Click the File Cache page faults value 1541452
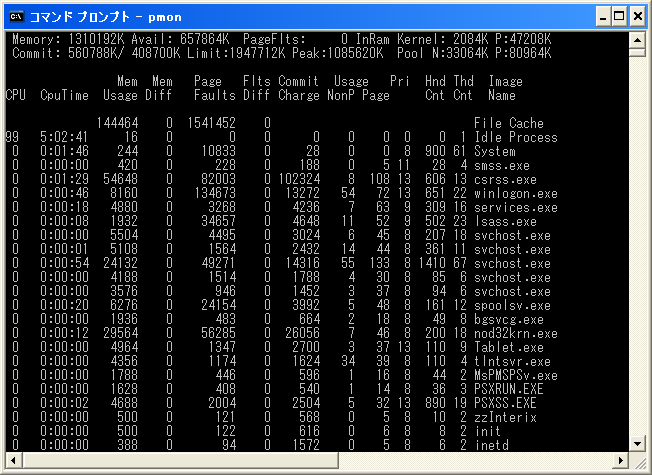This screenshot has height=475, width=652. (x=211, y=123)
